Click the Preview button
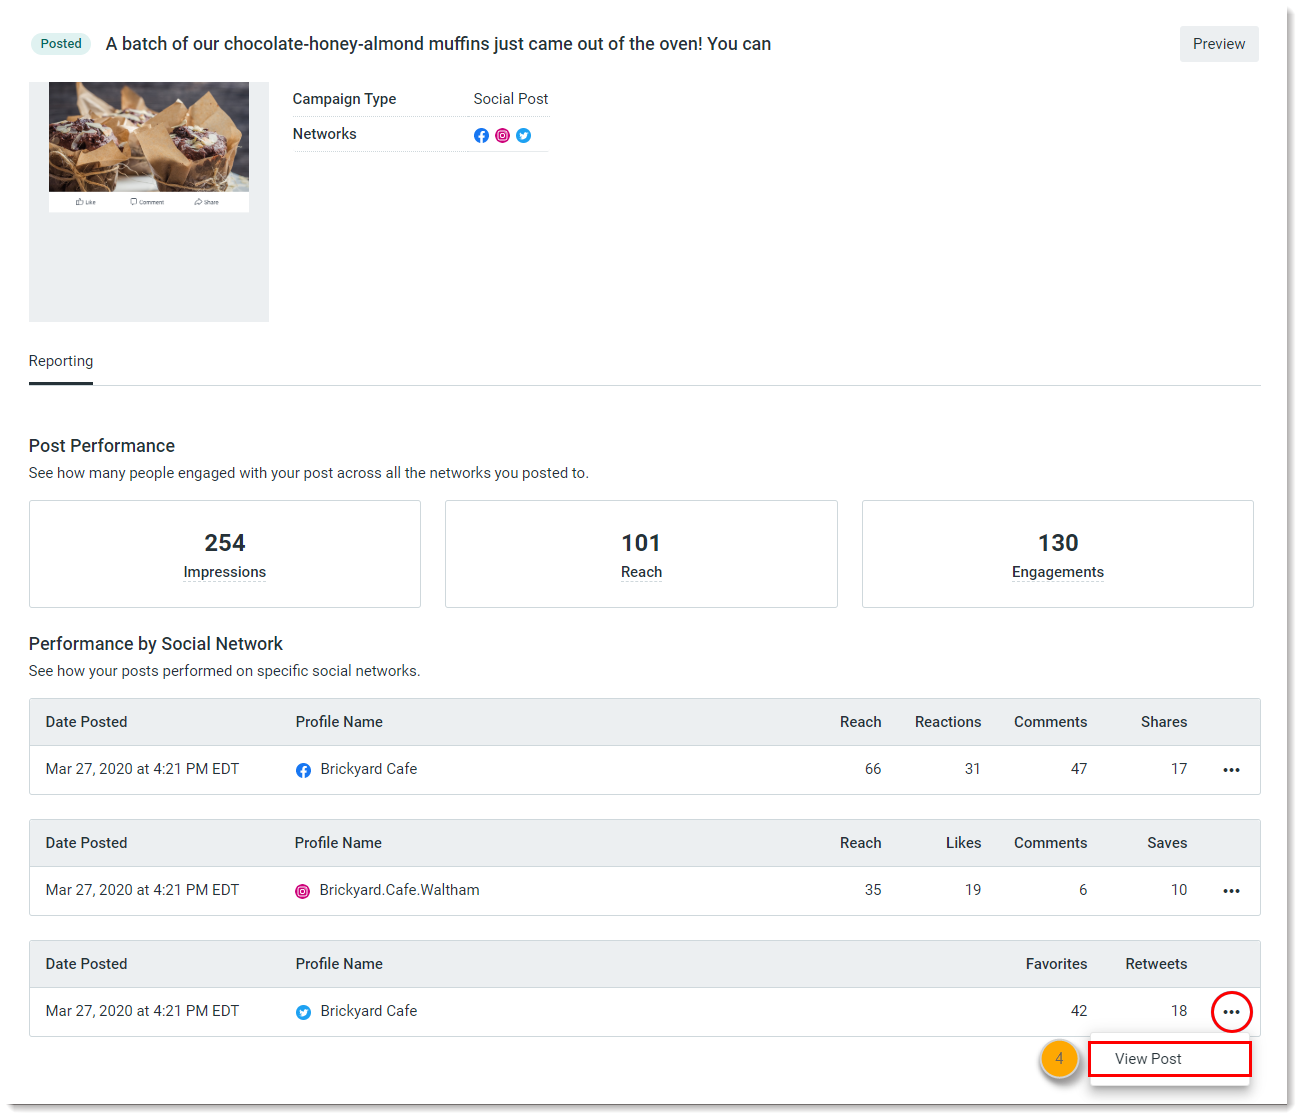 coord(1218,44)
